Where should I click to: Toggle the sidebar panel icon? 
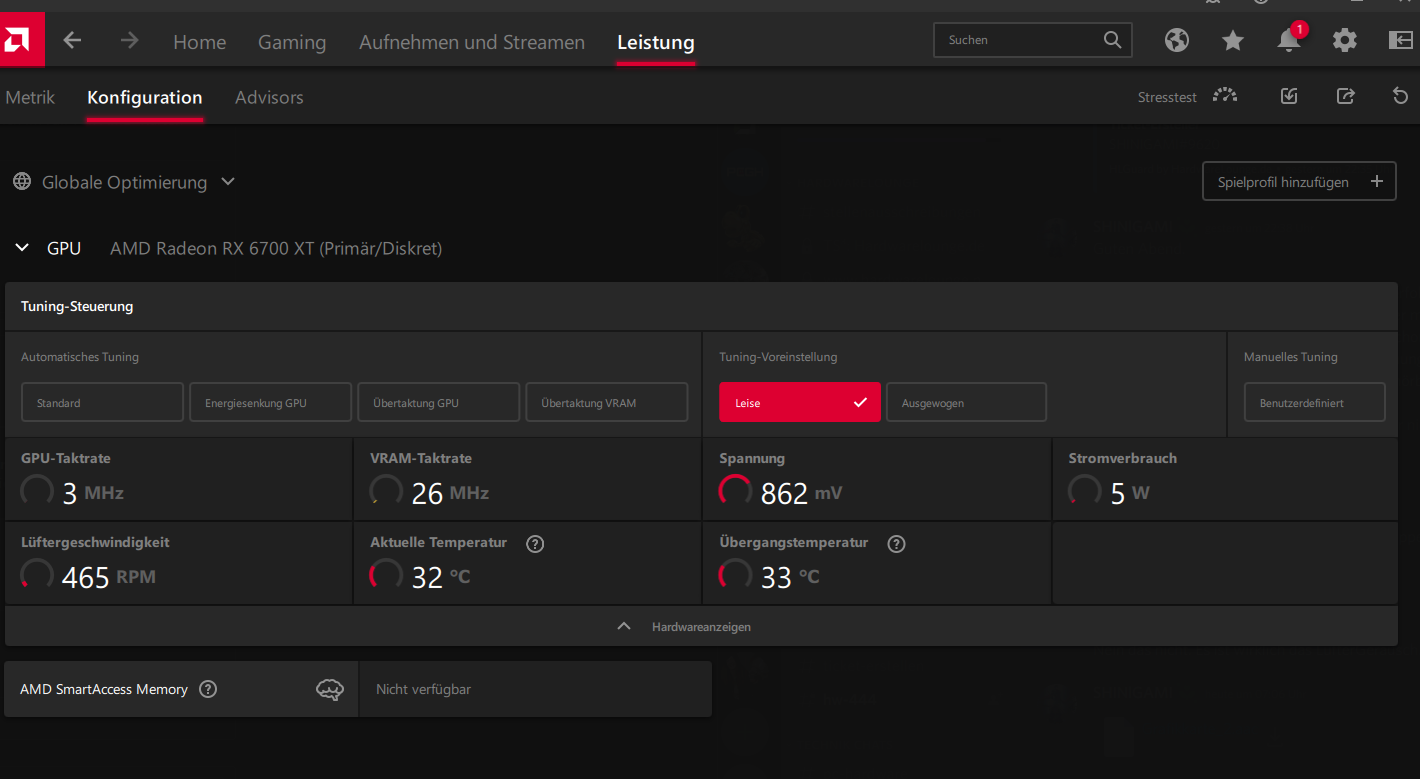pos(1400,40)
